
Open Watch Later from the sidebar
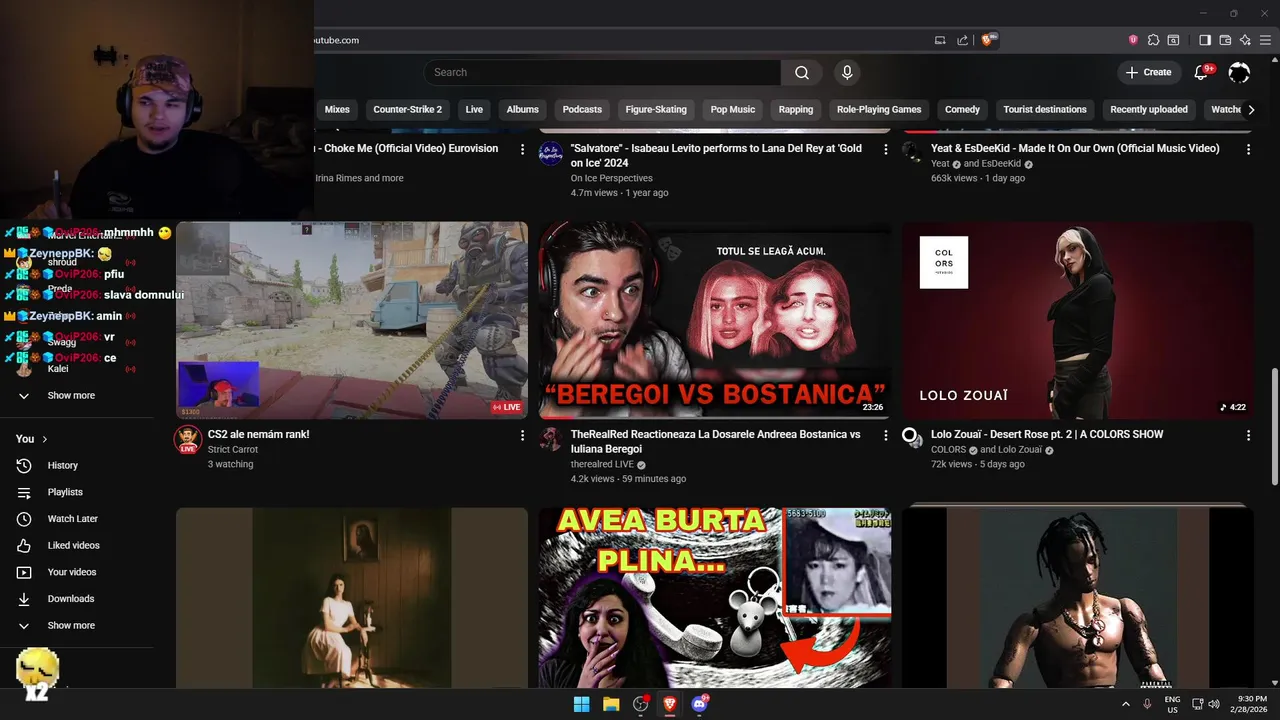click(72, 519)
